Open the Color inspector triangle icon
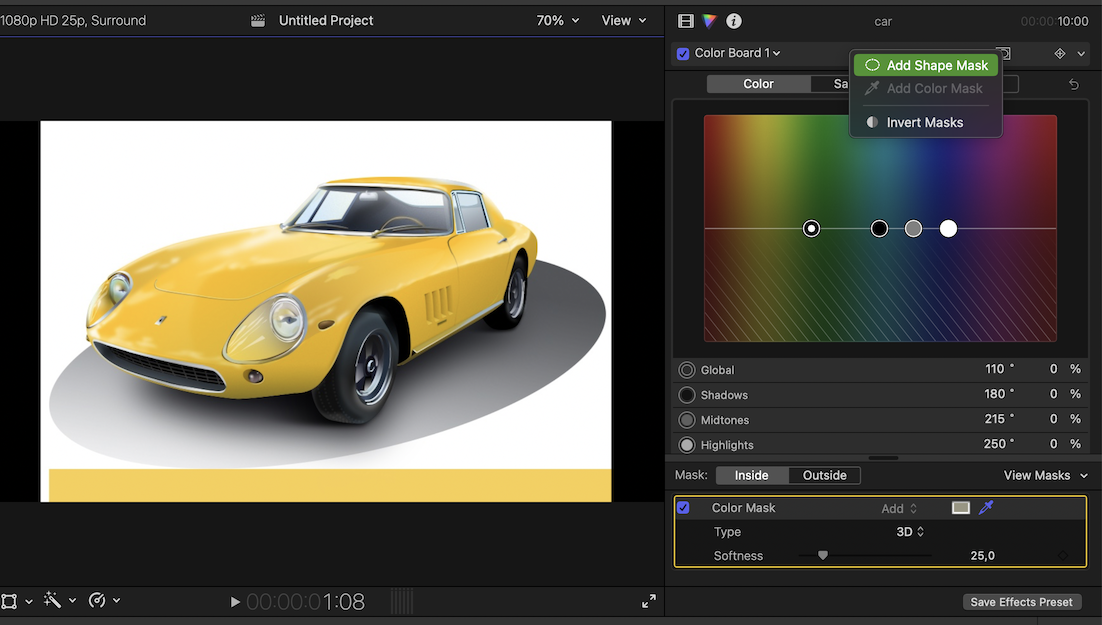The image size is (1102, 625). pyautogui.click(x=710, y=21)
